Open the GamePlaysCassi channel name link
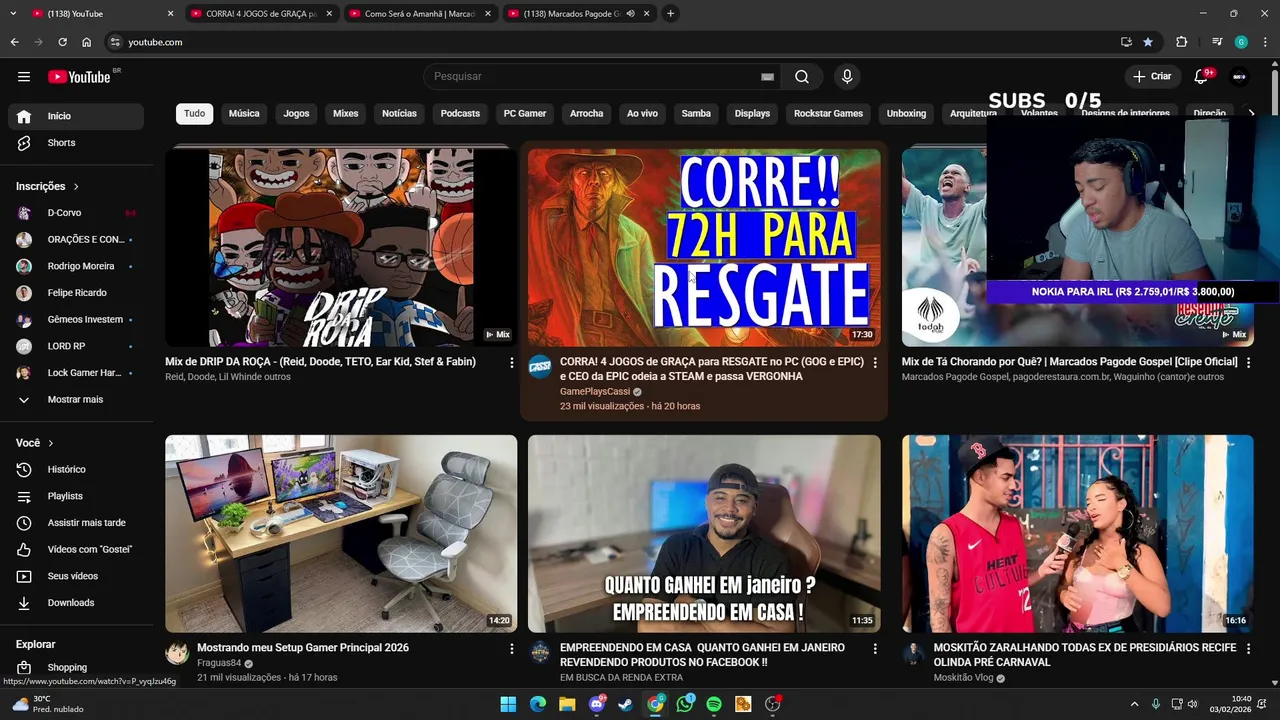1280x720 pixels. click(595, 392)
